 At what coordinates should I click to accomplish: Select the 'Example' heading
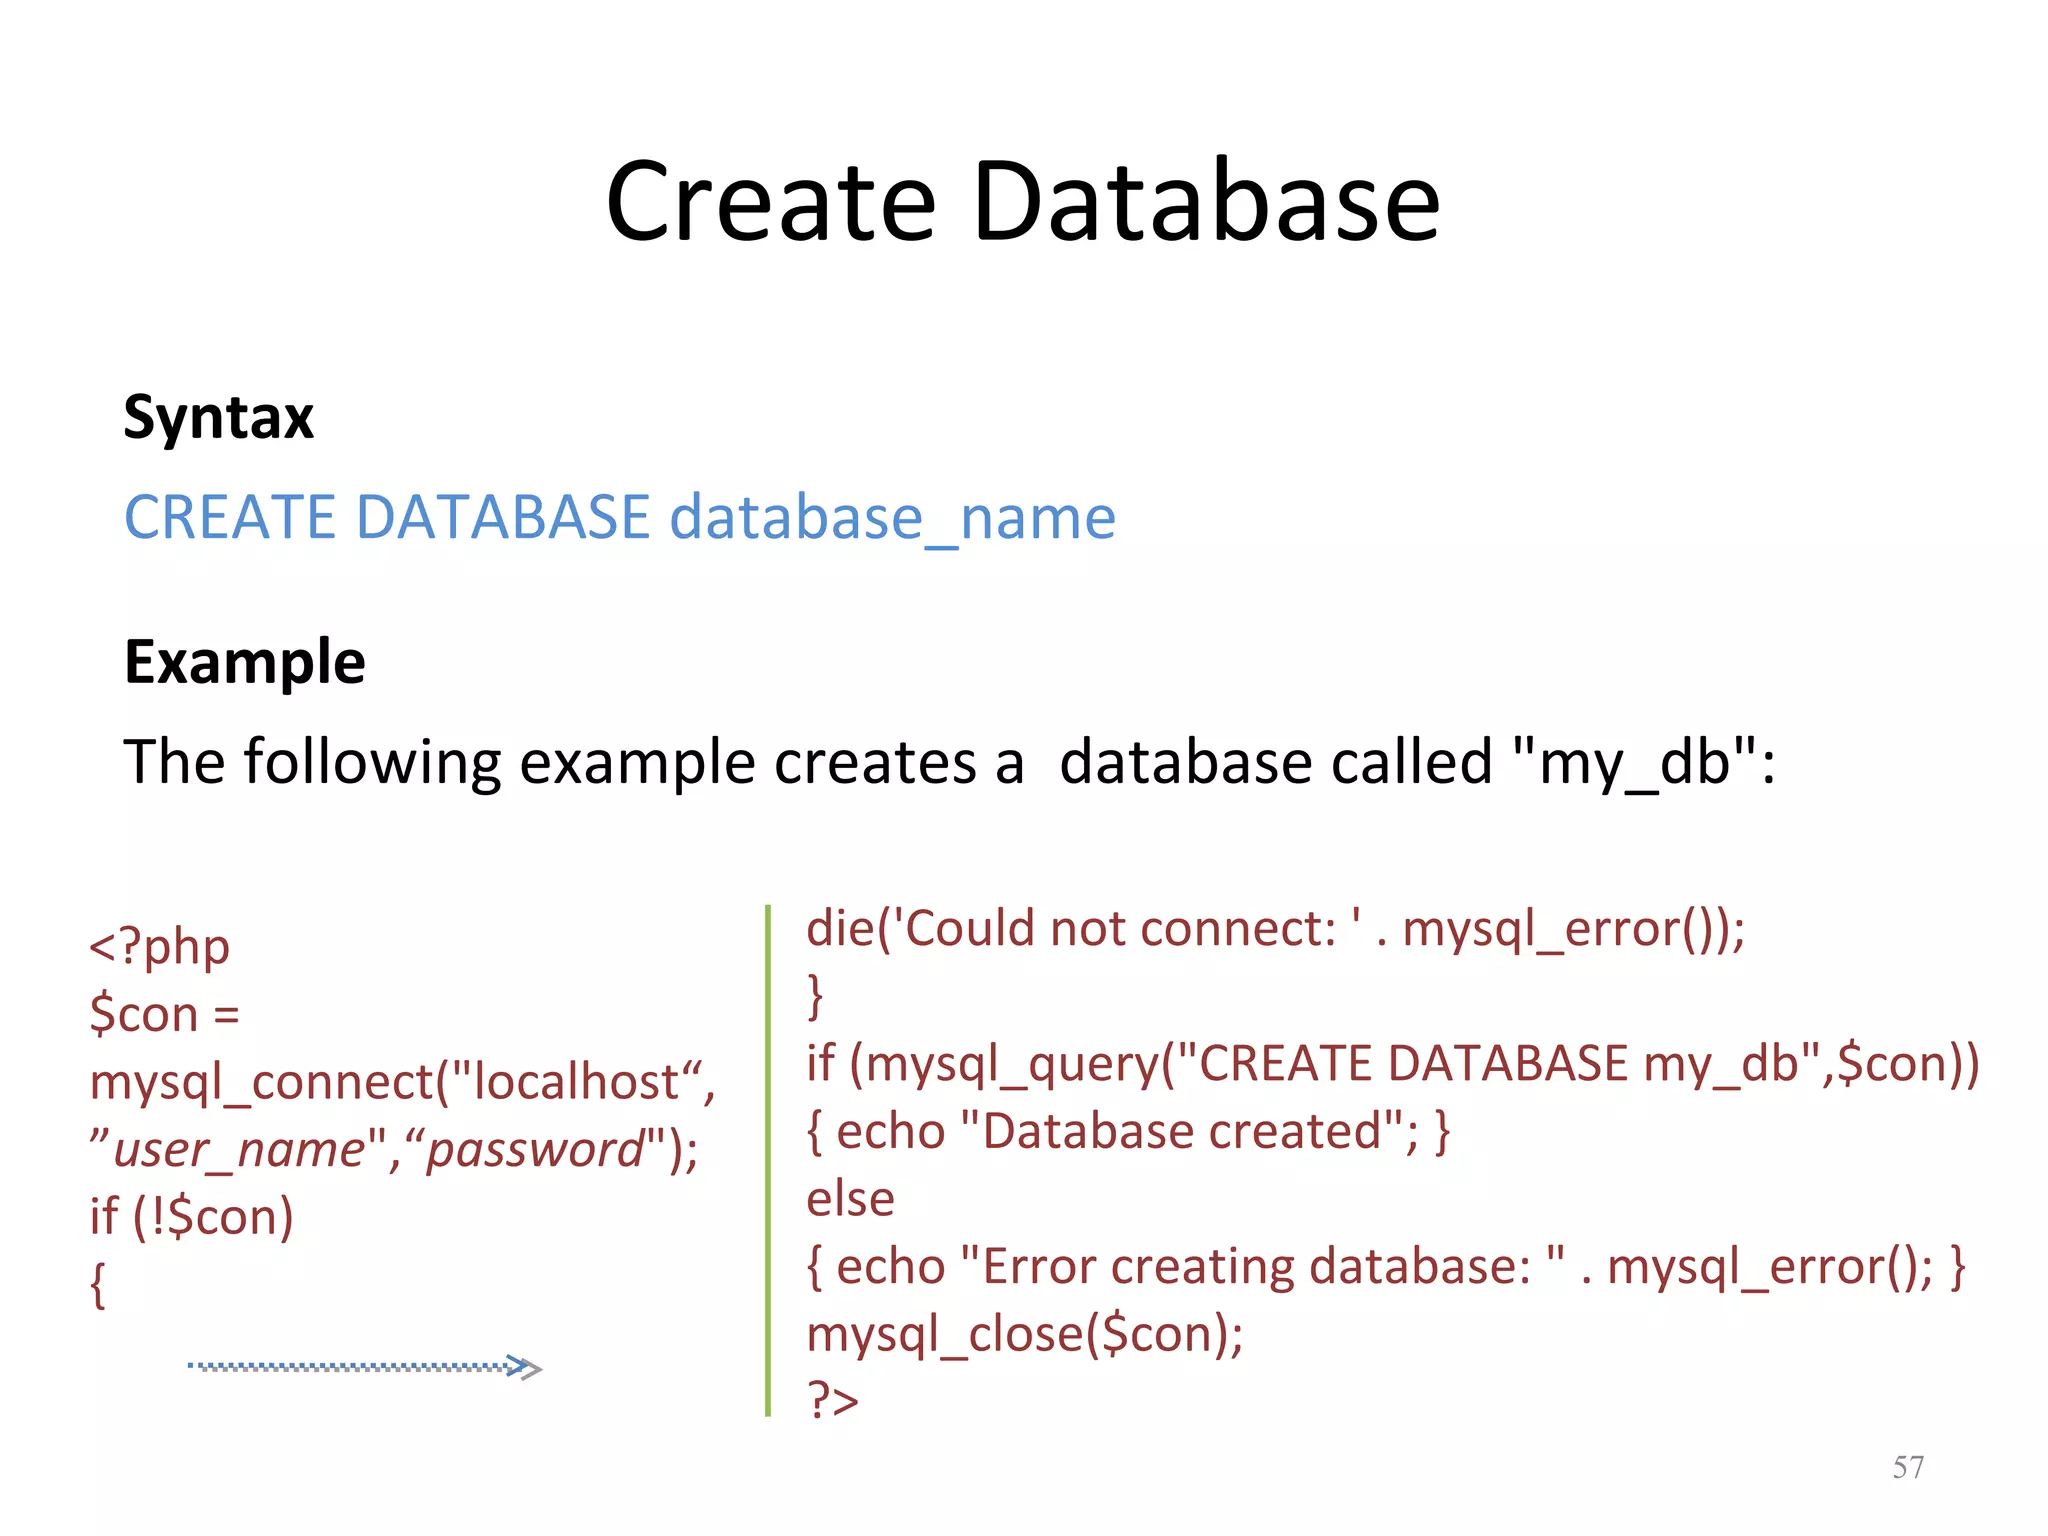click(x=244, y=664)
